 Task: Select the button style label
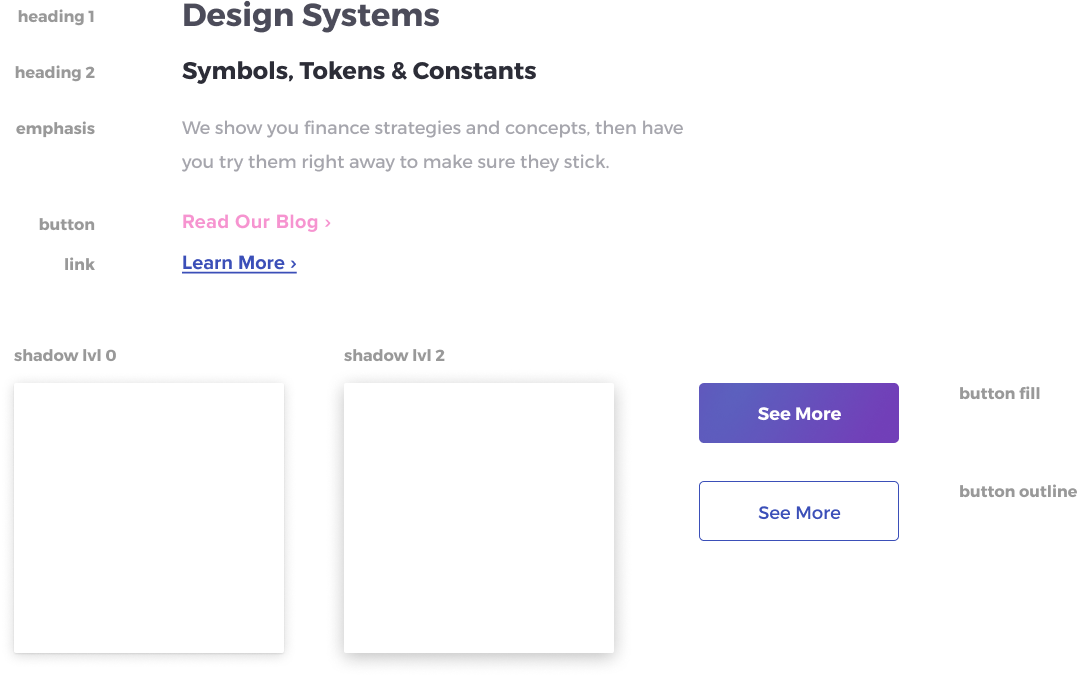point(67,225)
